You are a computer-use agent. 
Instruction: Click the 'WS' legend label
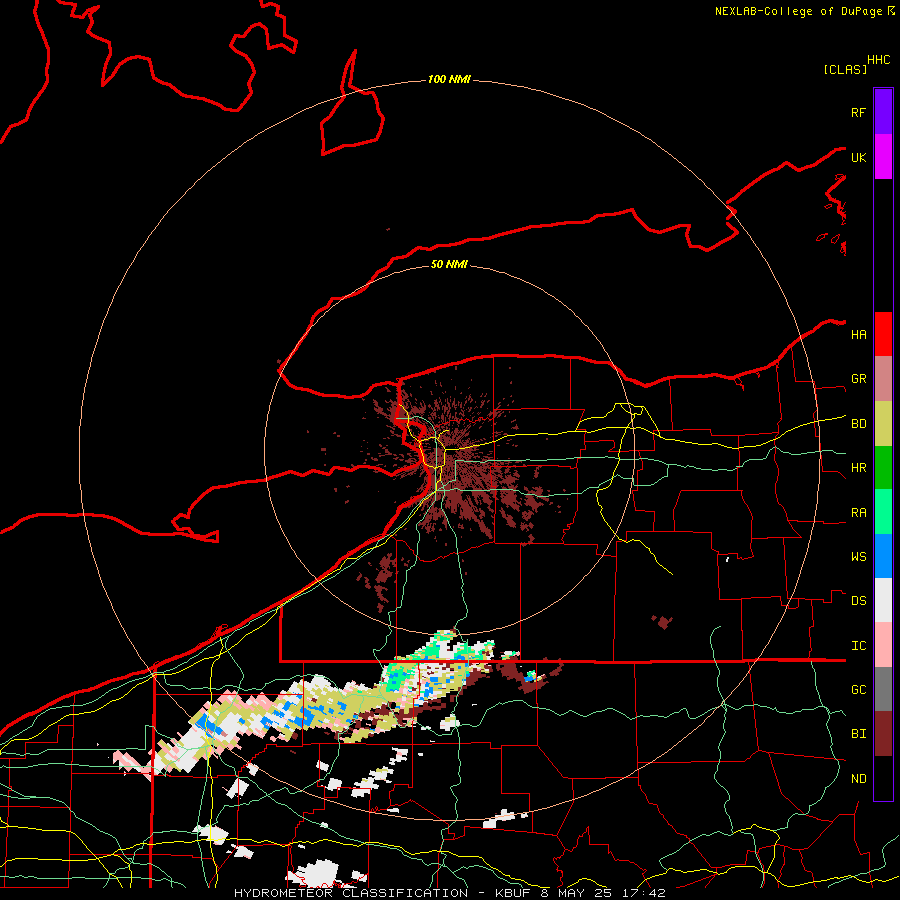[858, 557]
